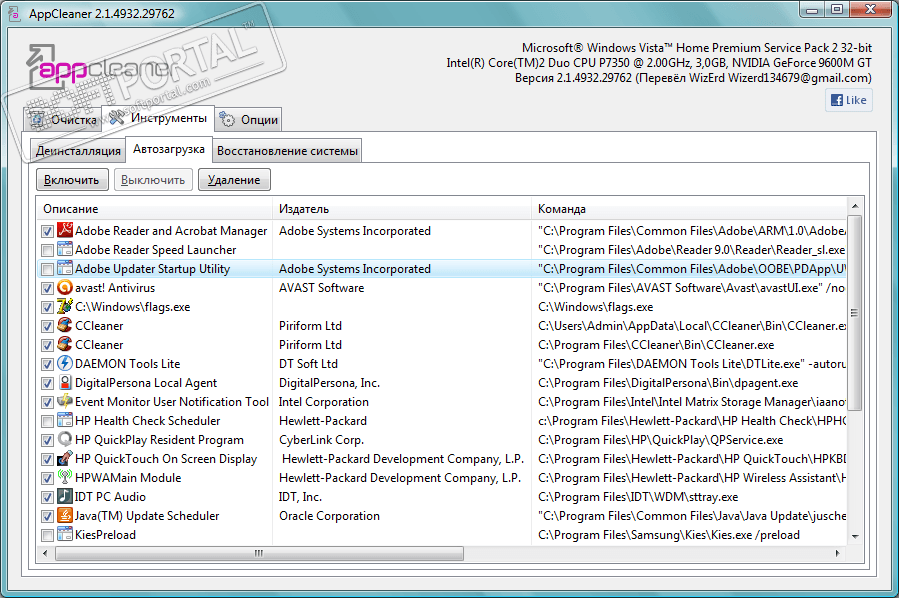Click the HPWAMain Module wireless icon
Image resolution: width=899 pixels, height=598 pixels.
point(65,477)
